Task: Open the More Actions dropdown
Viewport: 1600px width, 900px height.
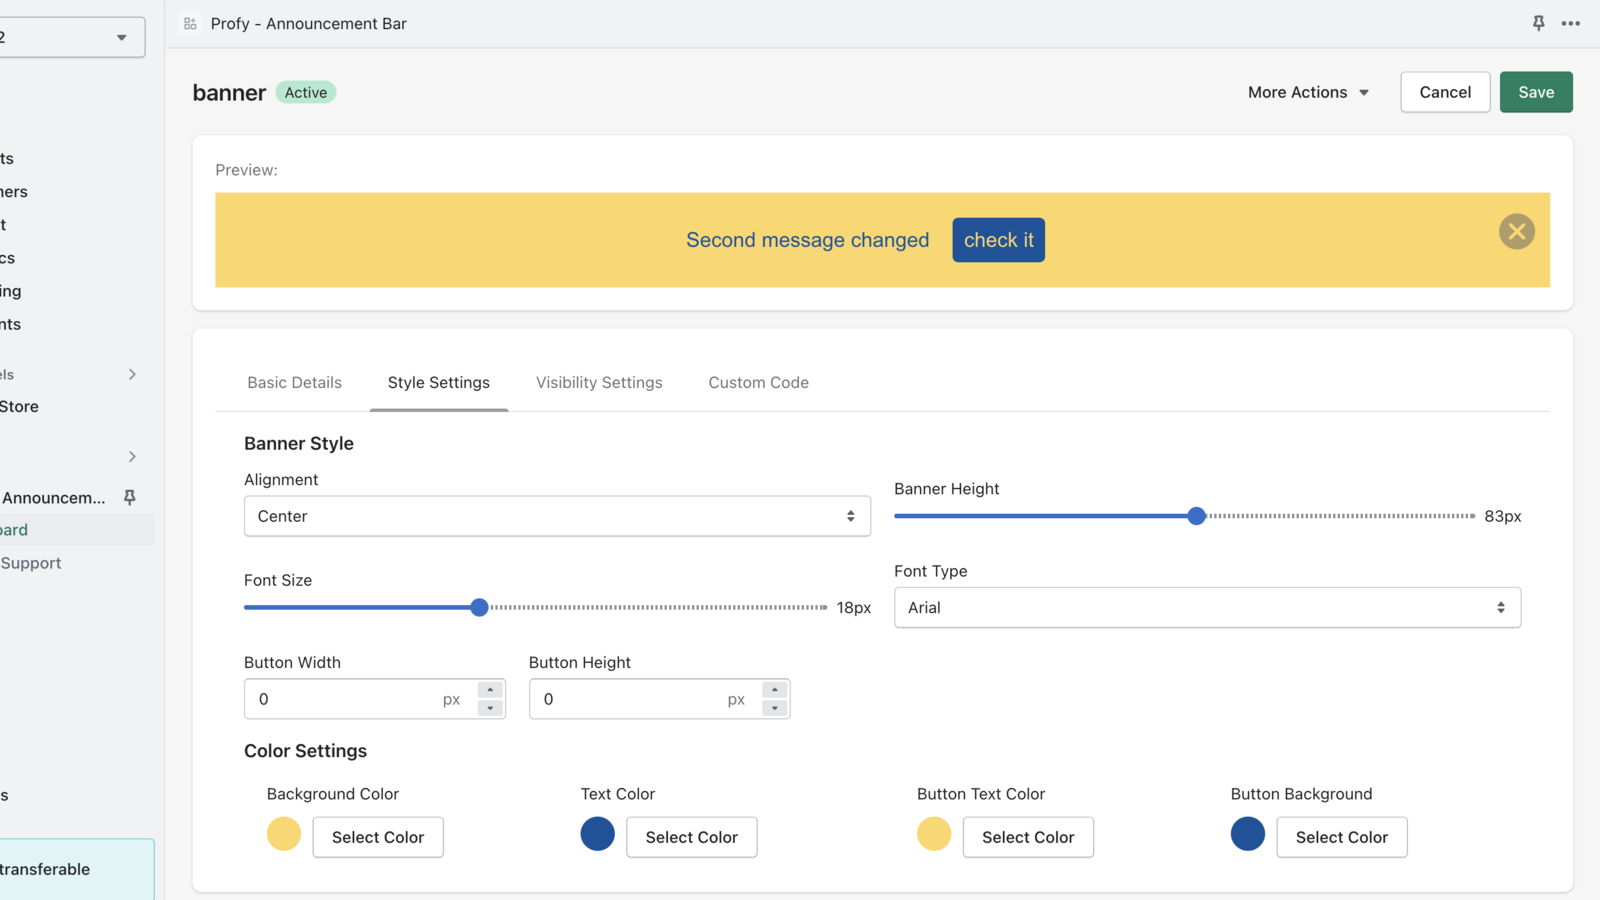Action: (x=1308, y=92)
